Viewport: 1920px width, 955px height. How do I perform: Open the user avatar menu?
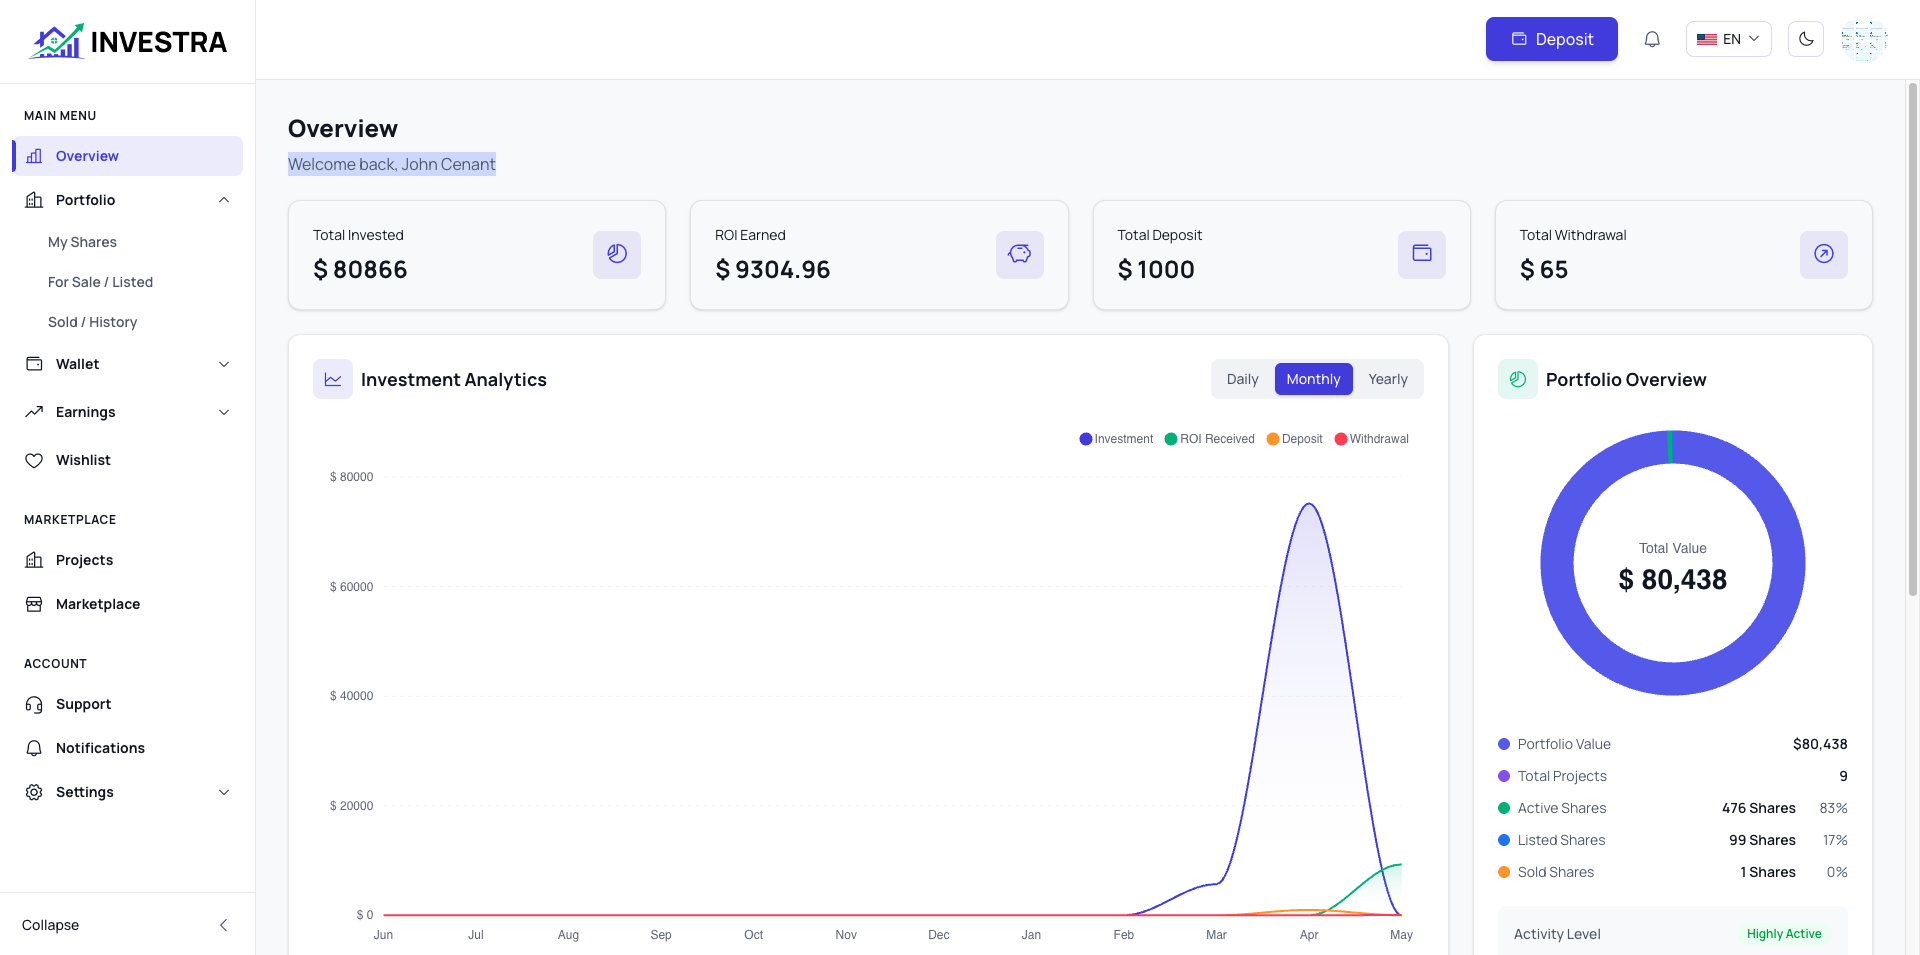pyautogui.click(x=1864, y=39)
